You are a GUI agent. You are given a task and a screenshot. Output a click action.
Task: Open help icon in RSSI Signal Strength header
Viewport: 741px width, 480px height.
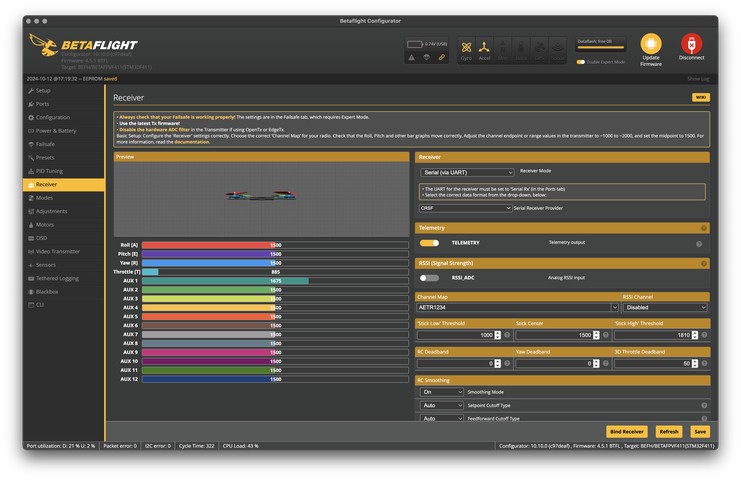click(x=704, y=264)
